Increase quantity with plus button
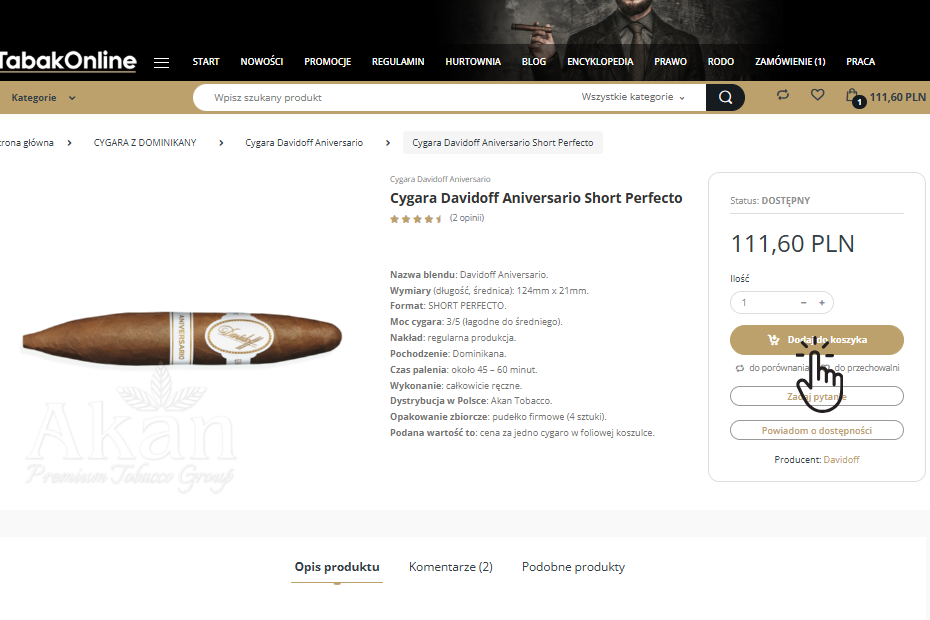 pos(822,302)
